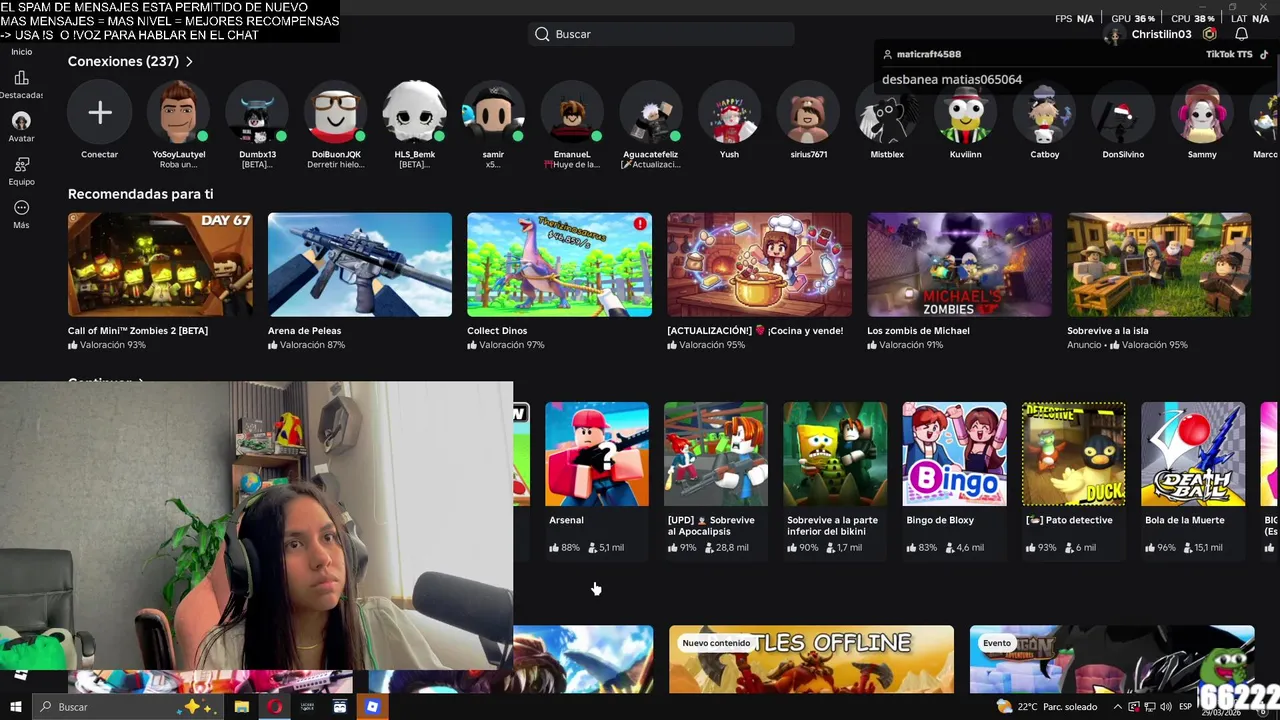Open samir's connection avatar

(x=493, y=113)
